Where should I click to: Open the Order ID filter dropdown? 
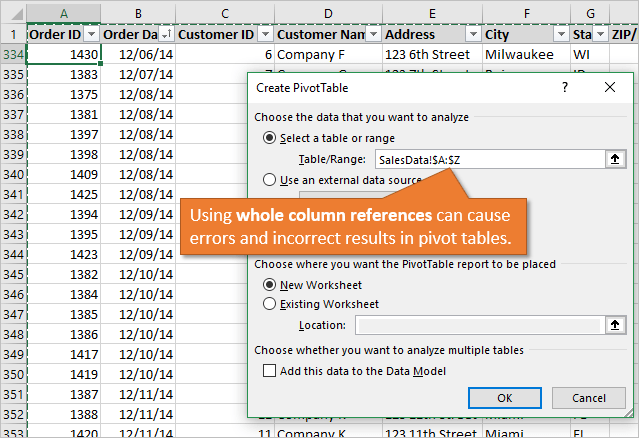coord(91,34)
